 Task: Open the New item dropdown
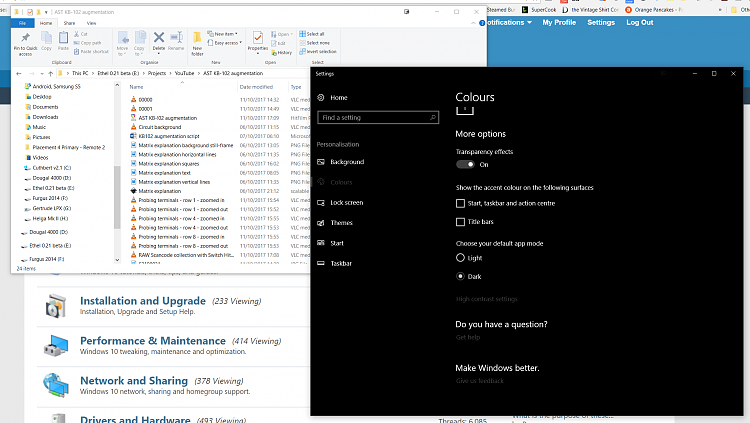223,34
